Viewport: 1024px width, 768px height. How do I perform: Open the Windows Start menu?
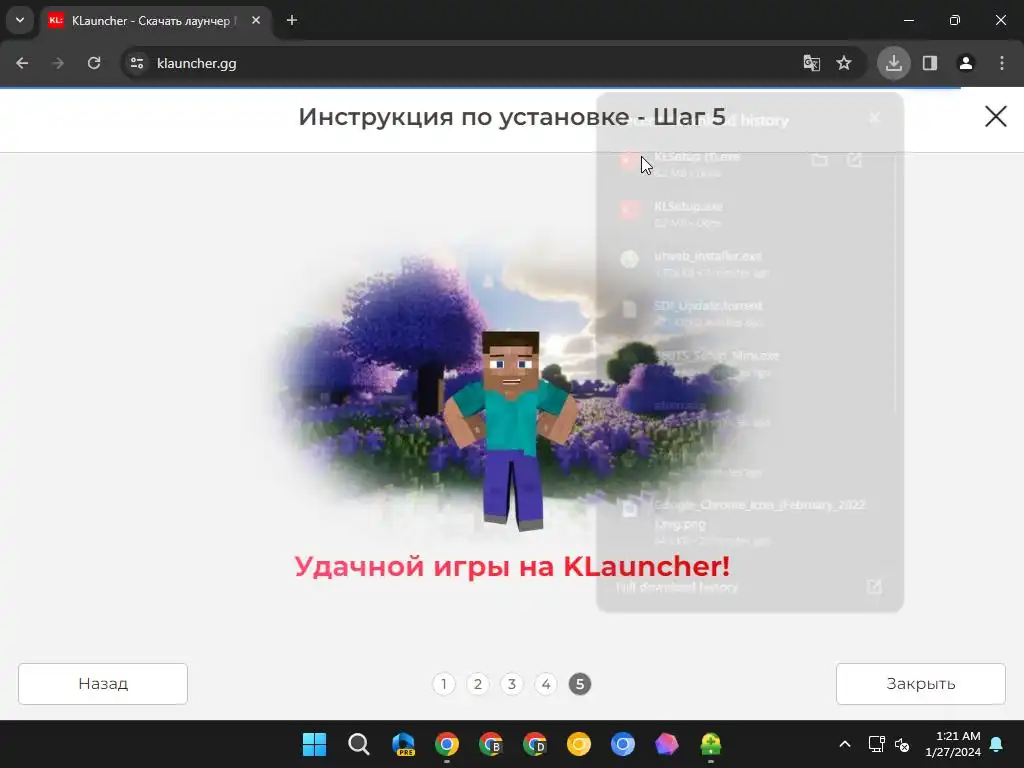click(x=314, y=744)
